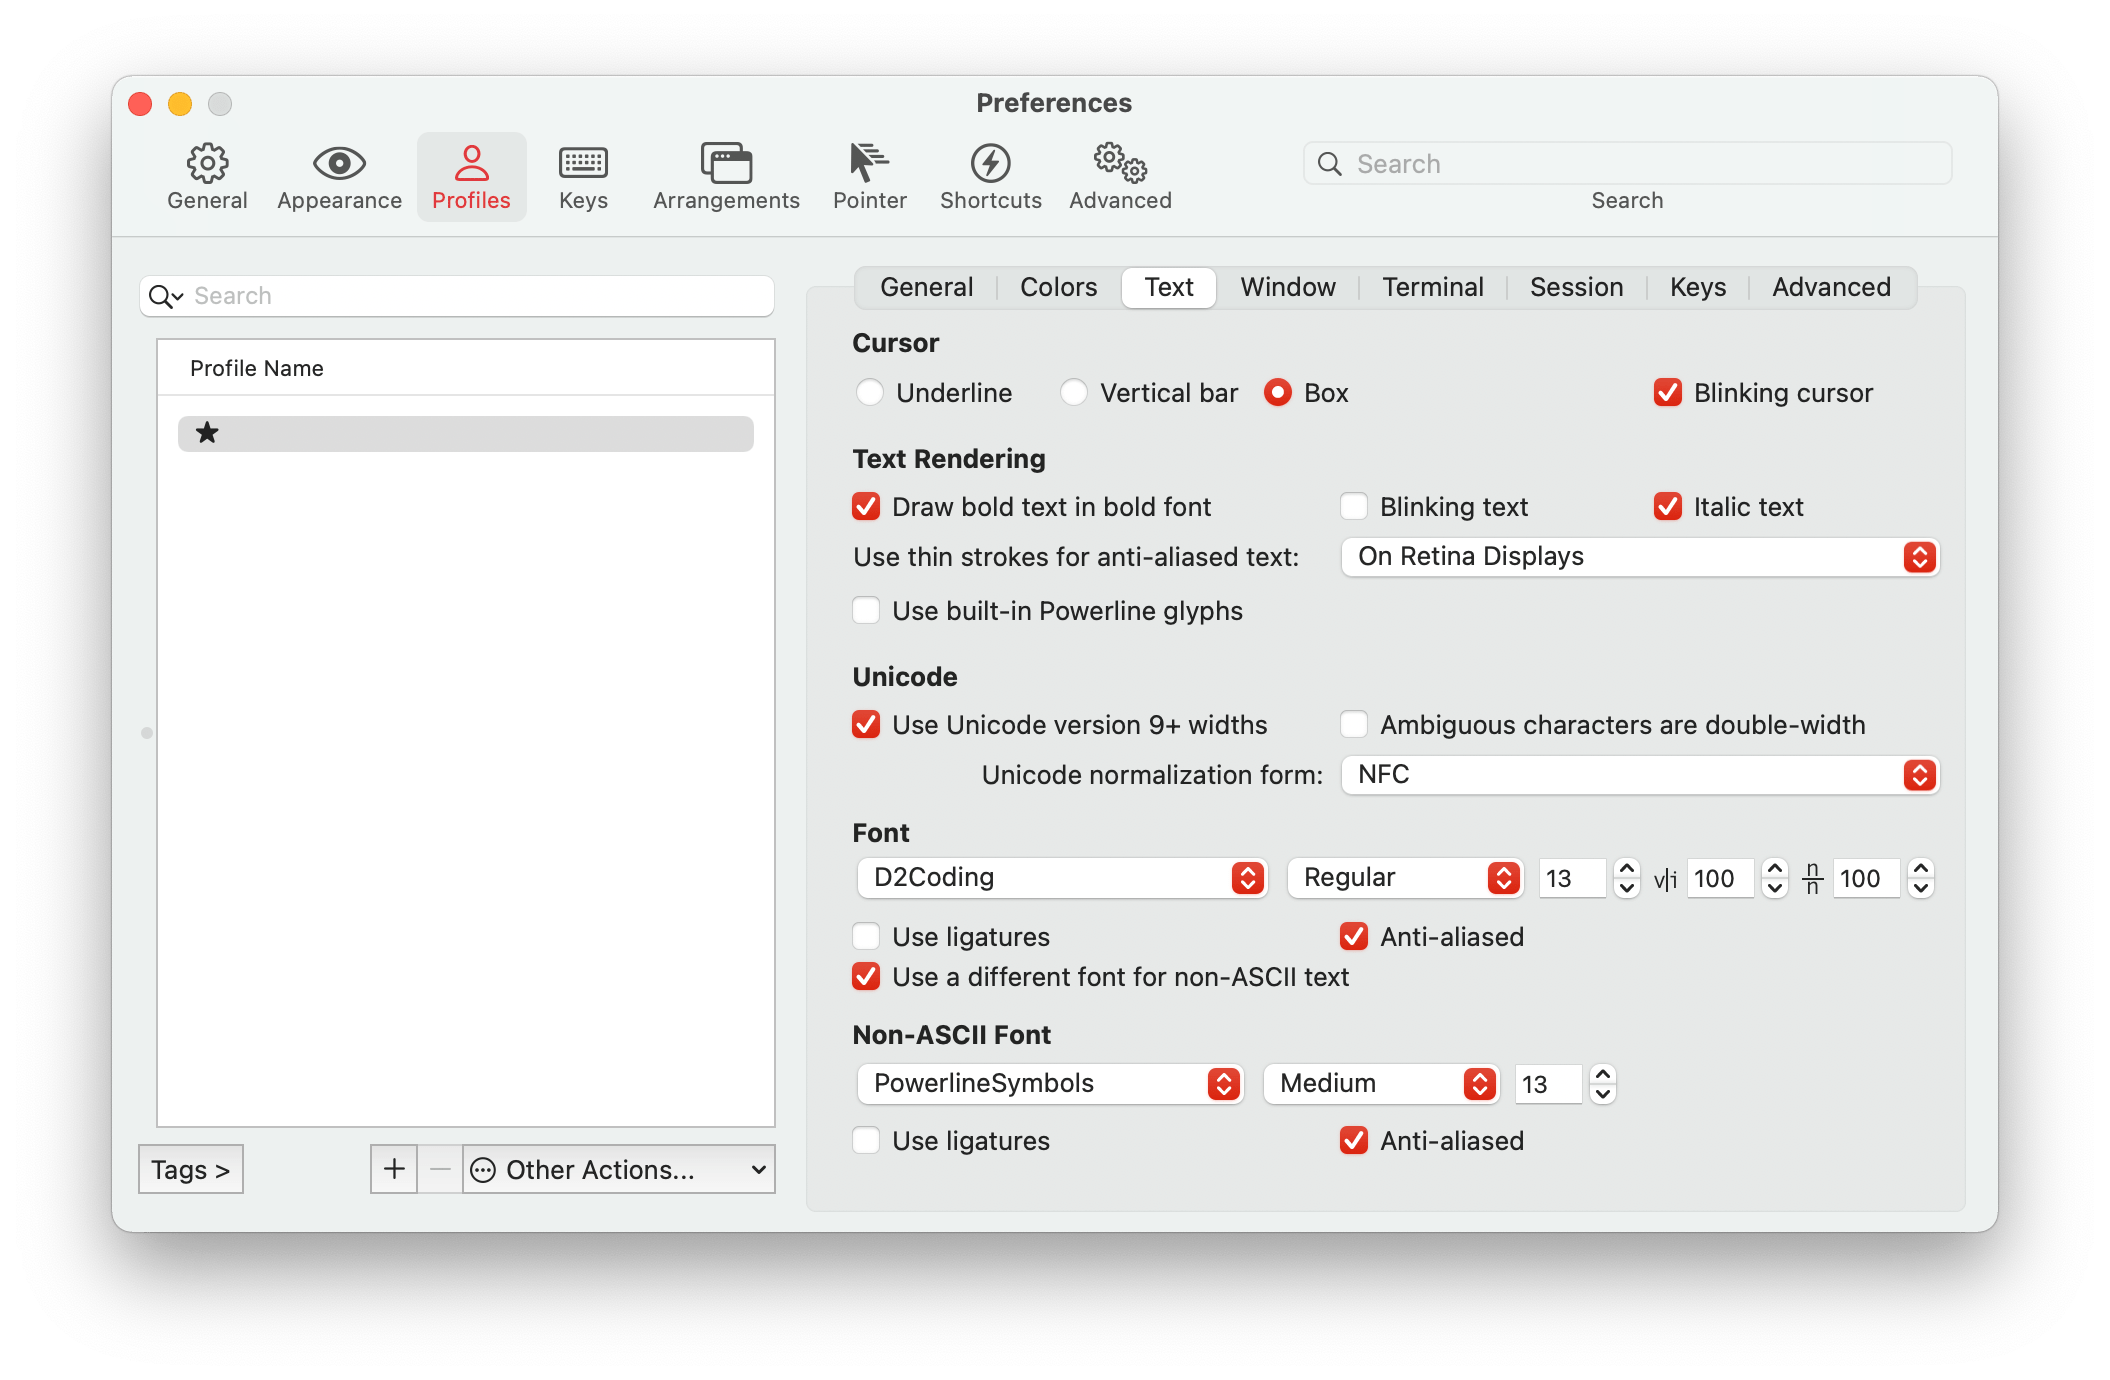This screenshot has width=2110, height=1380.
Task: Open the Keys keyboard icon pane
Action: pos(583,177)
